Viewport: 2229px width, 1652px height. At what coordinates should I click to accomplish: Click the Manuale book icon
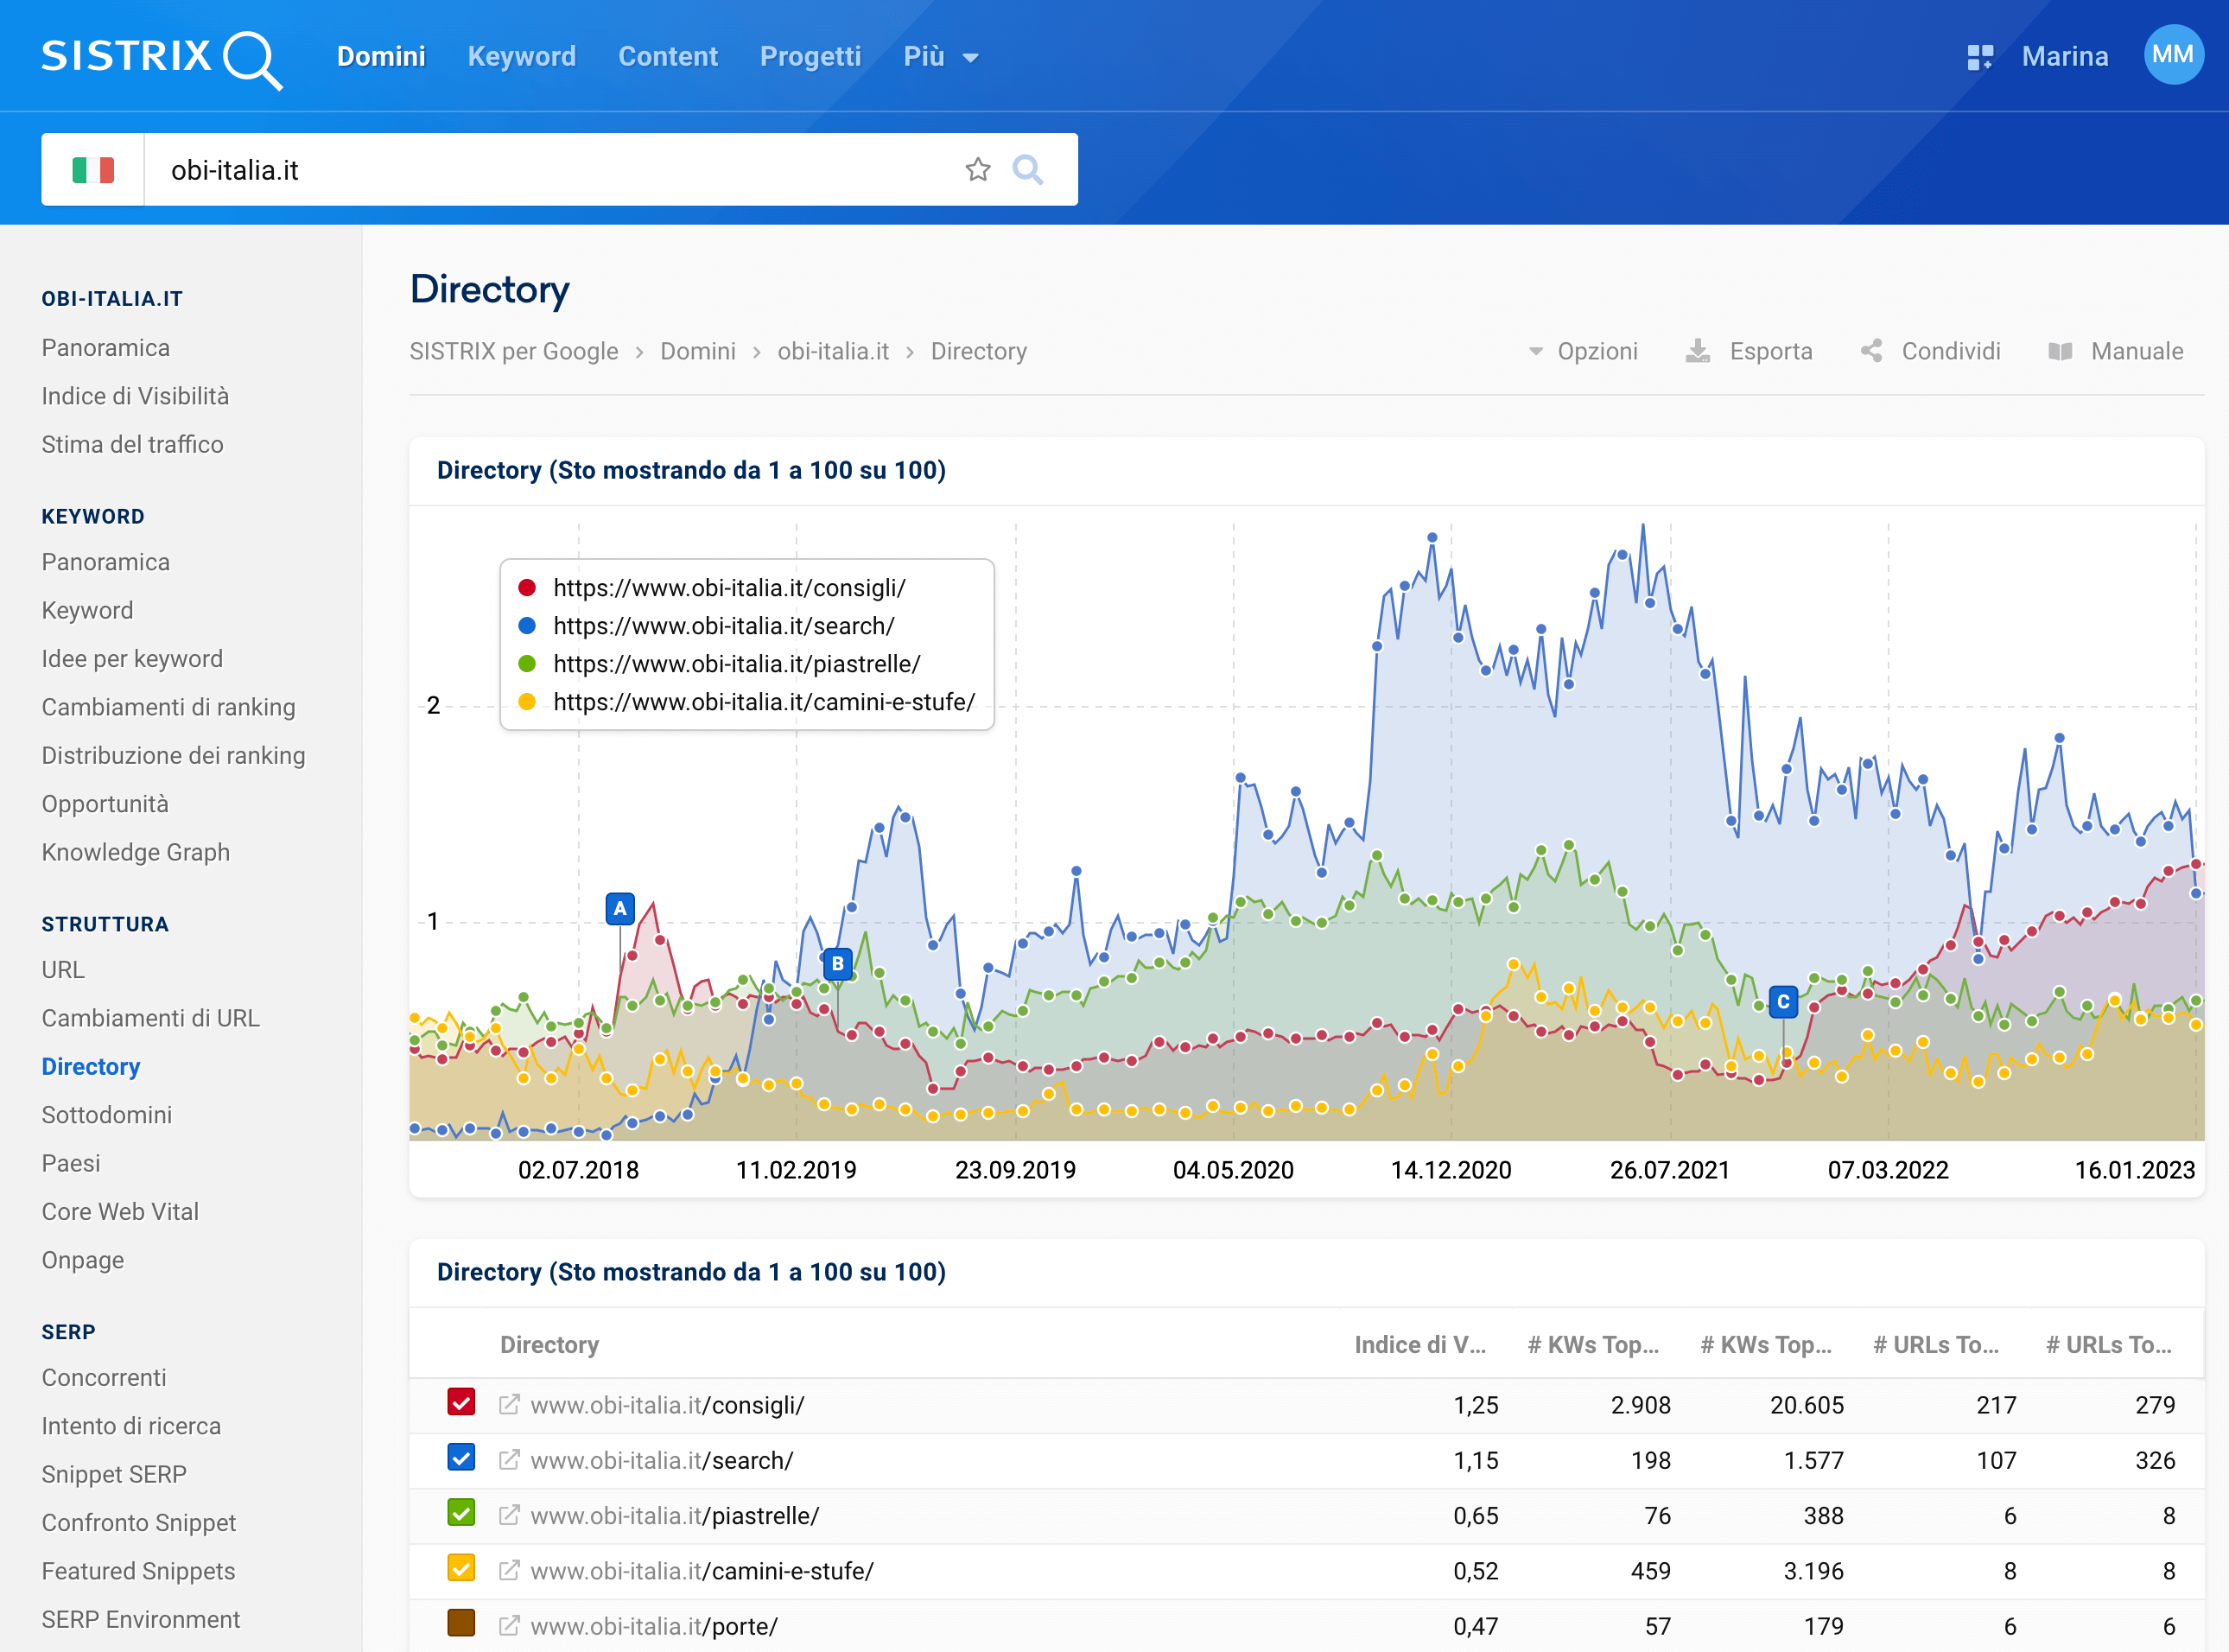click(2060, 351)
